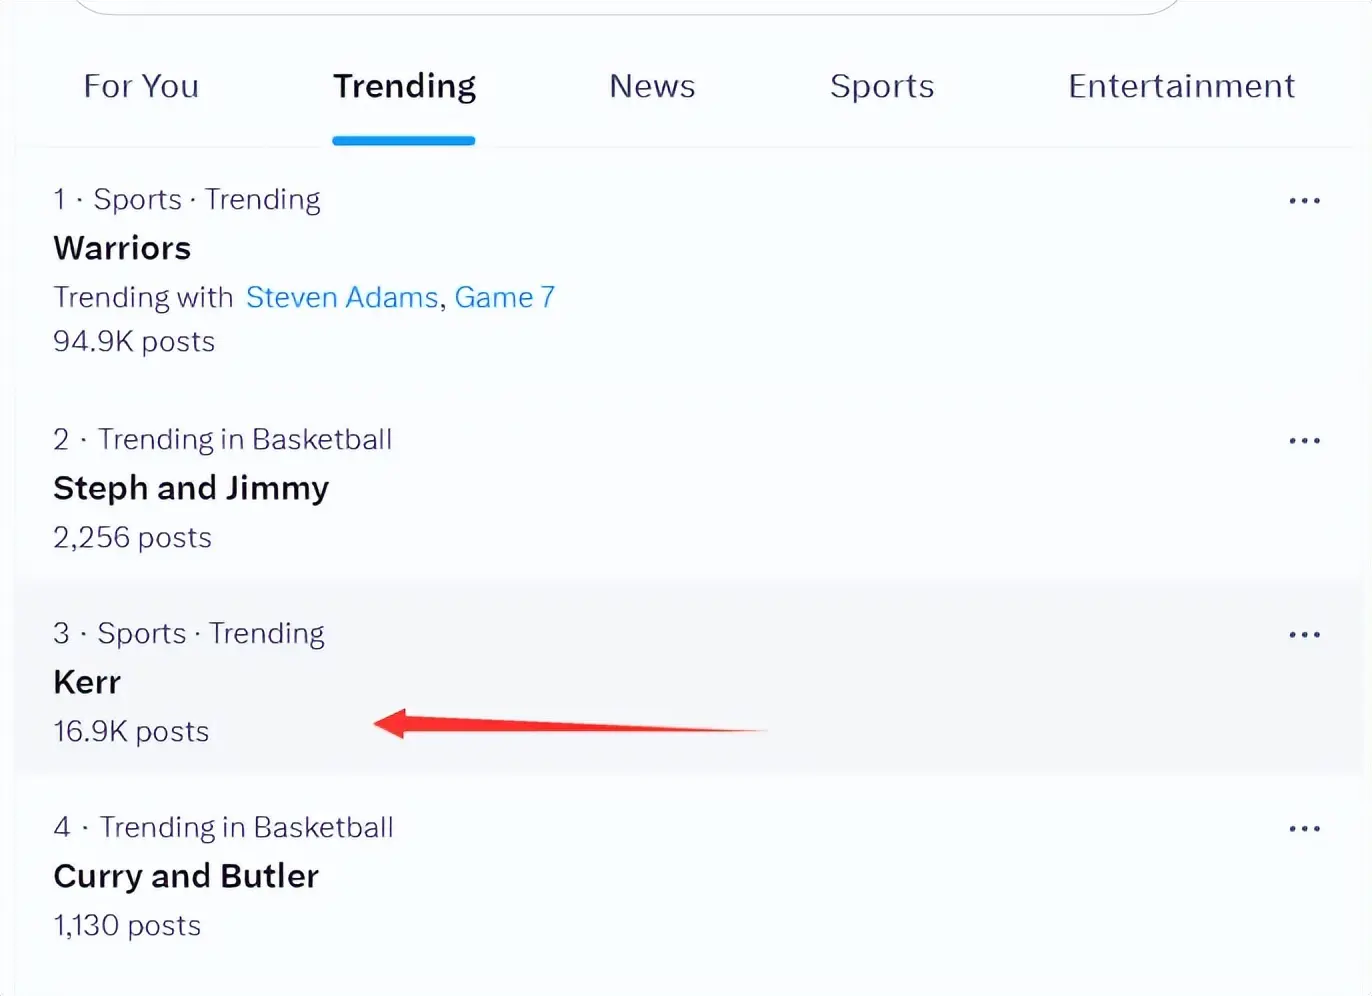The height and width of the screenshot is (996, 1372).
Task: Select the Trending tab
Action: [404, 86]
